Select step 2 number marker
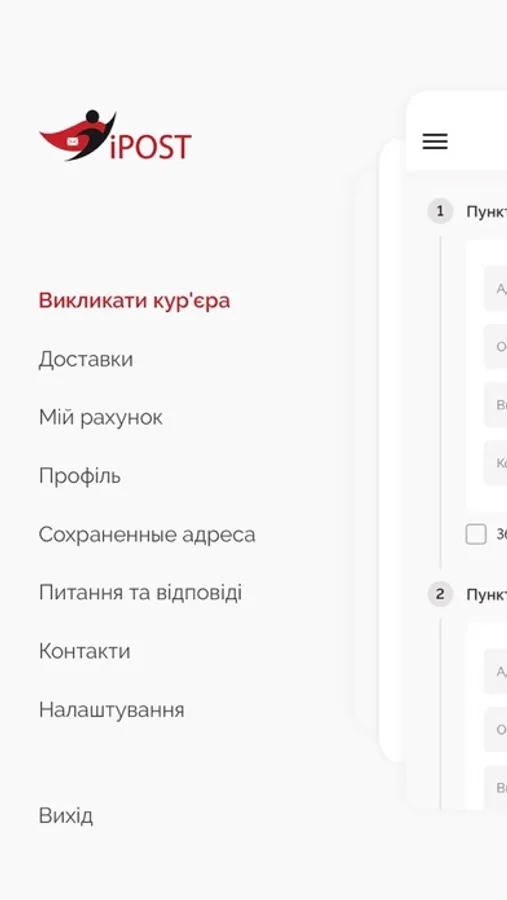 [440, 594]
